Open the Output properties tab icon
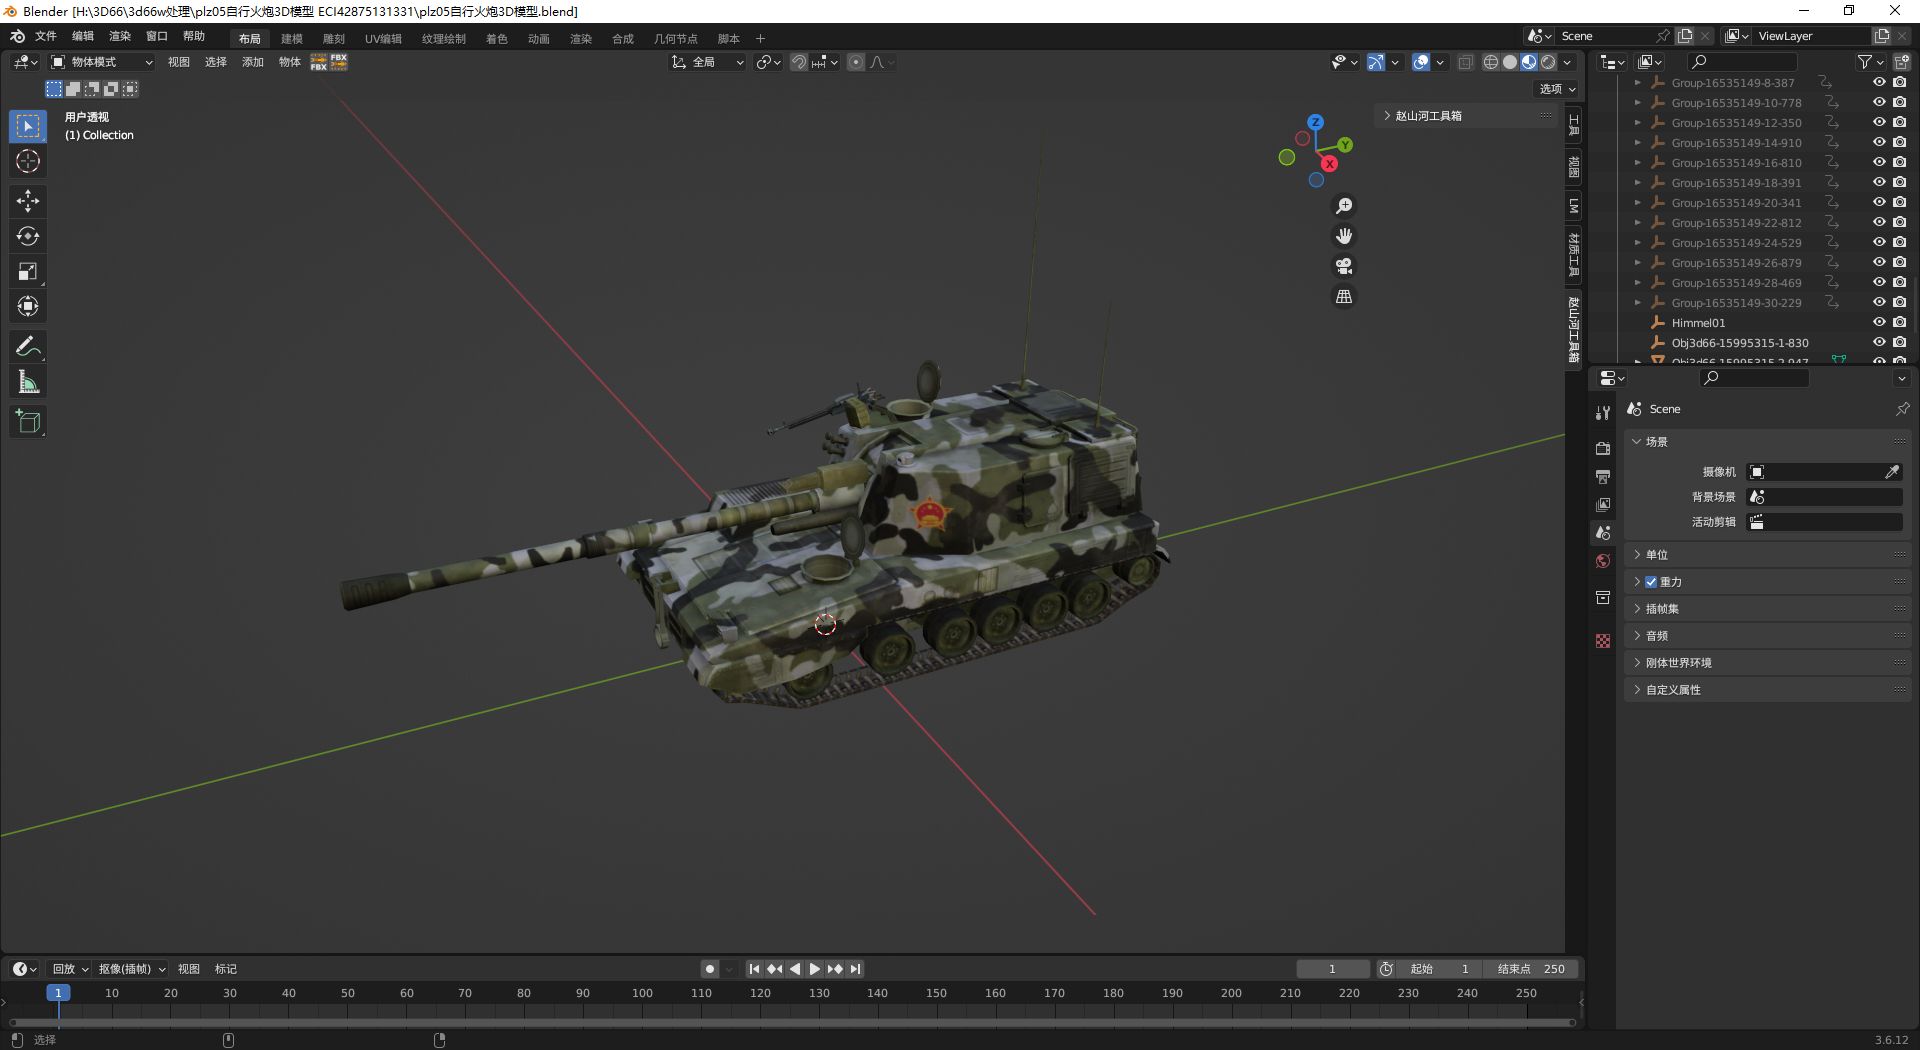1920x1050 pixels. 1603,477
